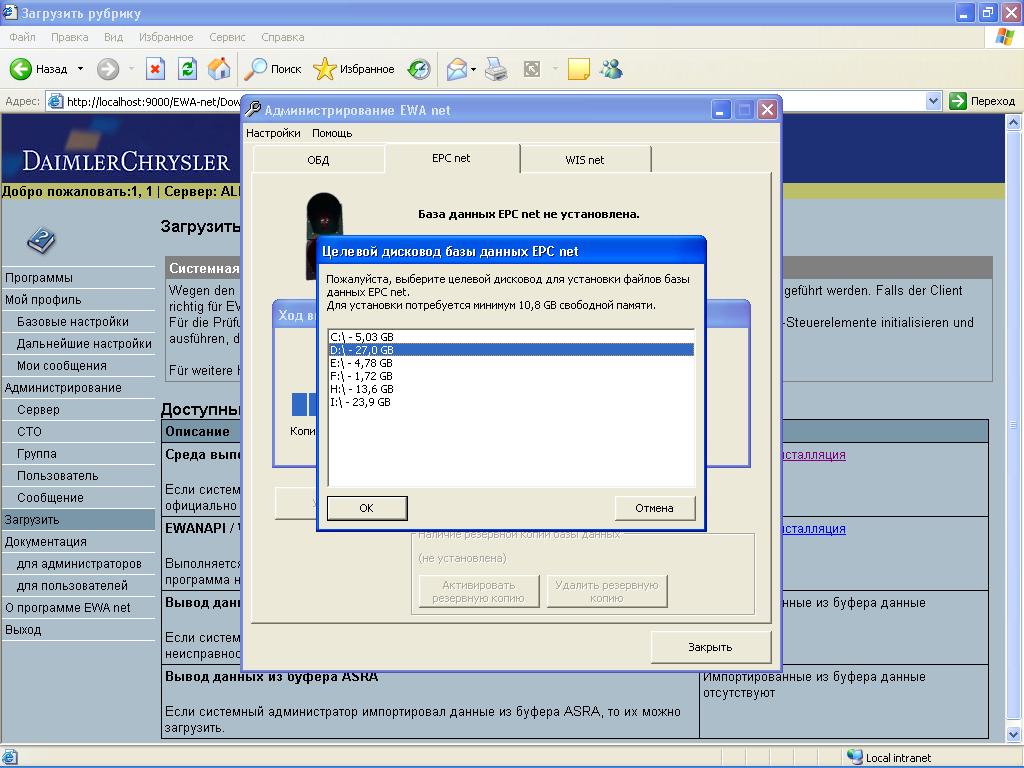Click the Back arrow icon in browser toolbar

point(21,69)
